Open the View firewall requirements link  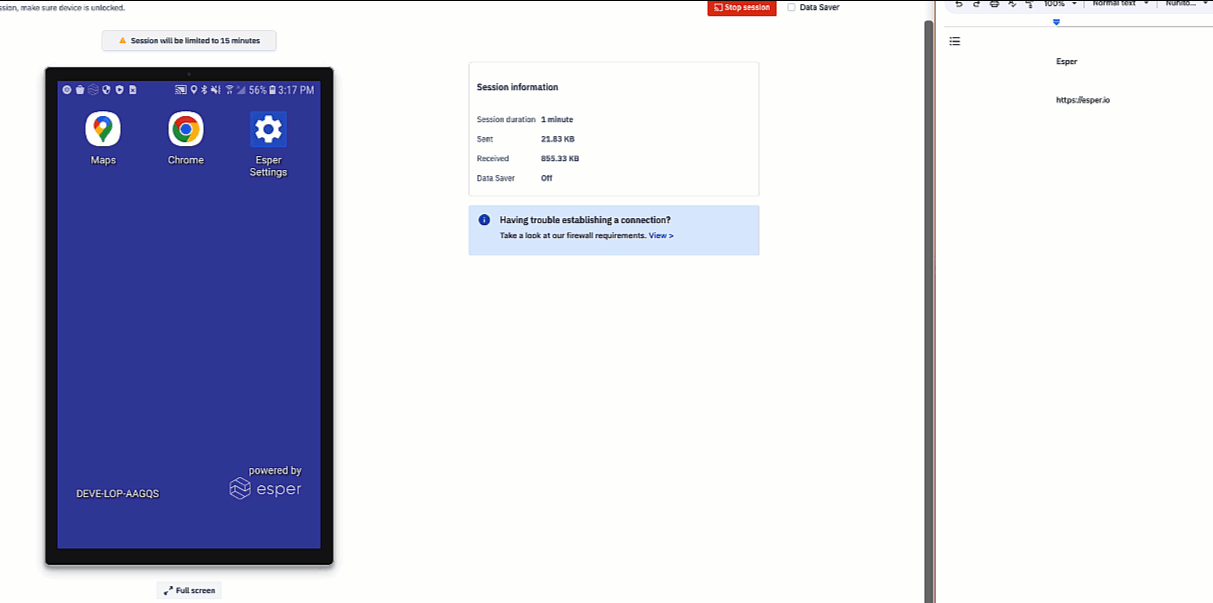point(661,235)
